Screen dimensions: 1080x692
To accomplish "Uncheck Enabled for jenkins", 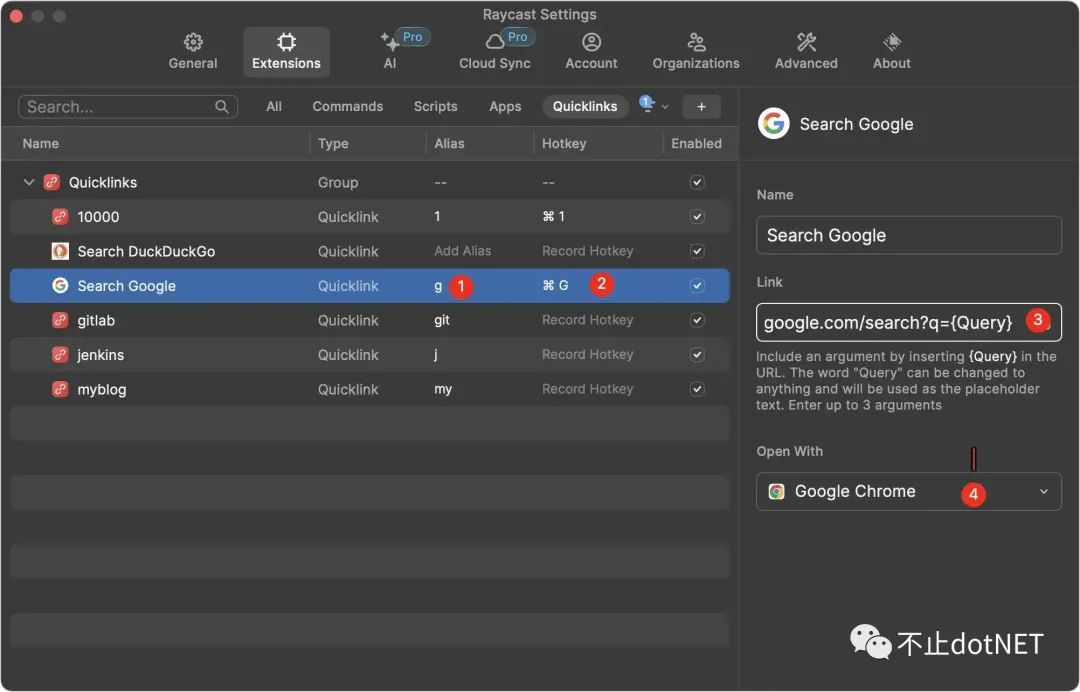I will coord(697,355).
